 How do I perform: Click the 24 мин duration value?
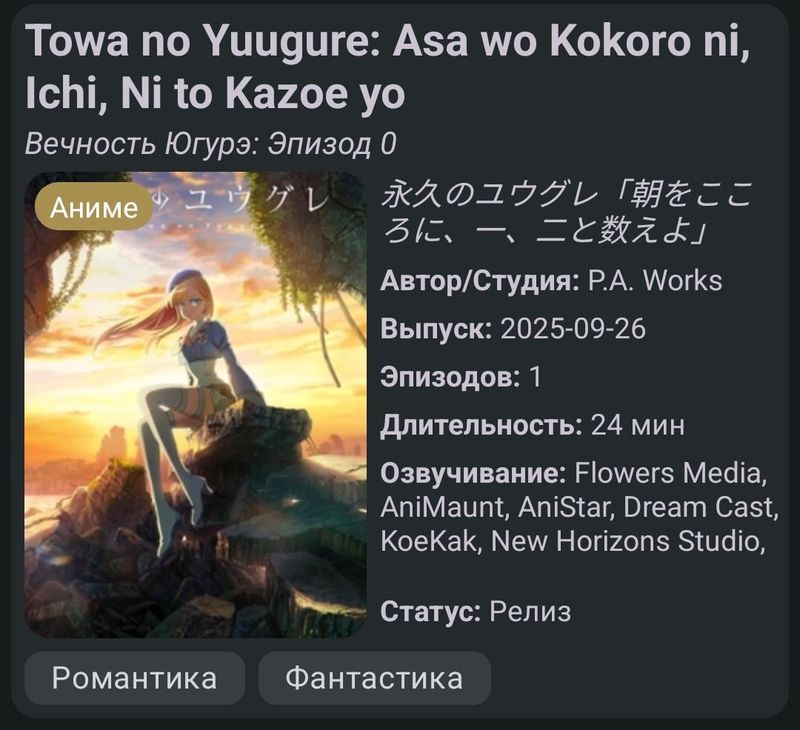(638, 425)
